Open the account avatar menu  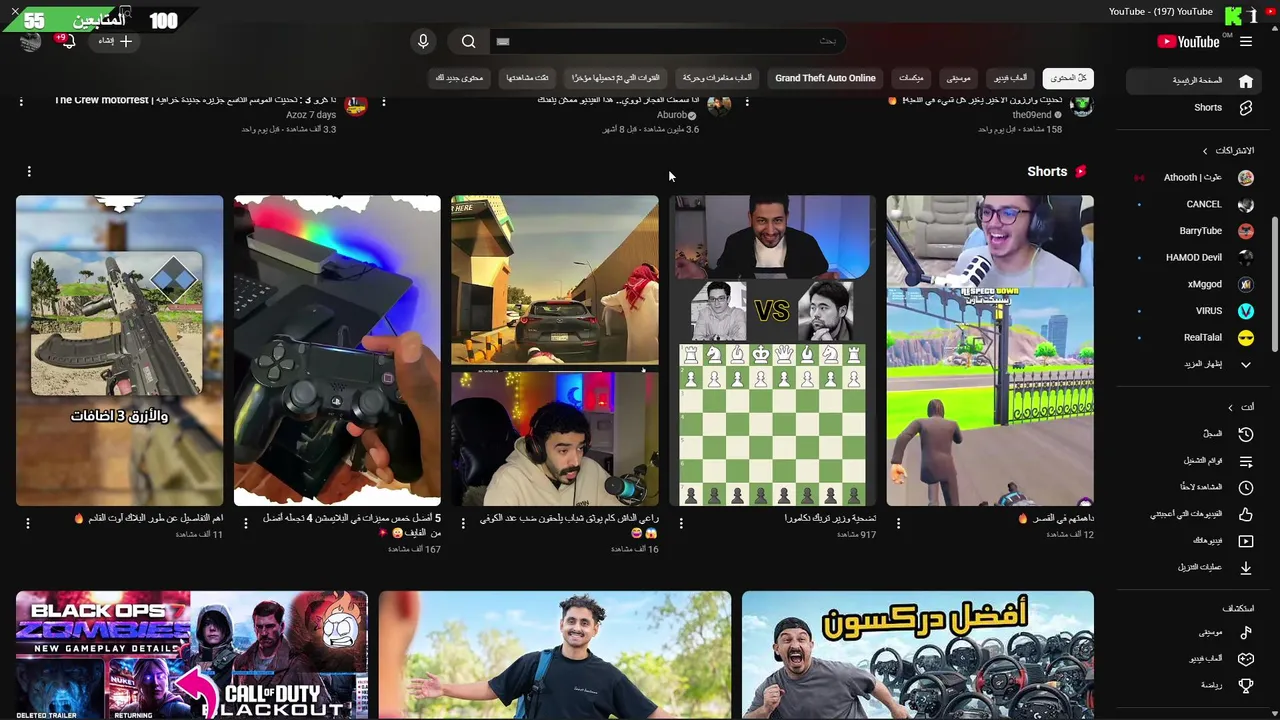pos(30,41)
